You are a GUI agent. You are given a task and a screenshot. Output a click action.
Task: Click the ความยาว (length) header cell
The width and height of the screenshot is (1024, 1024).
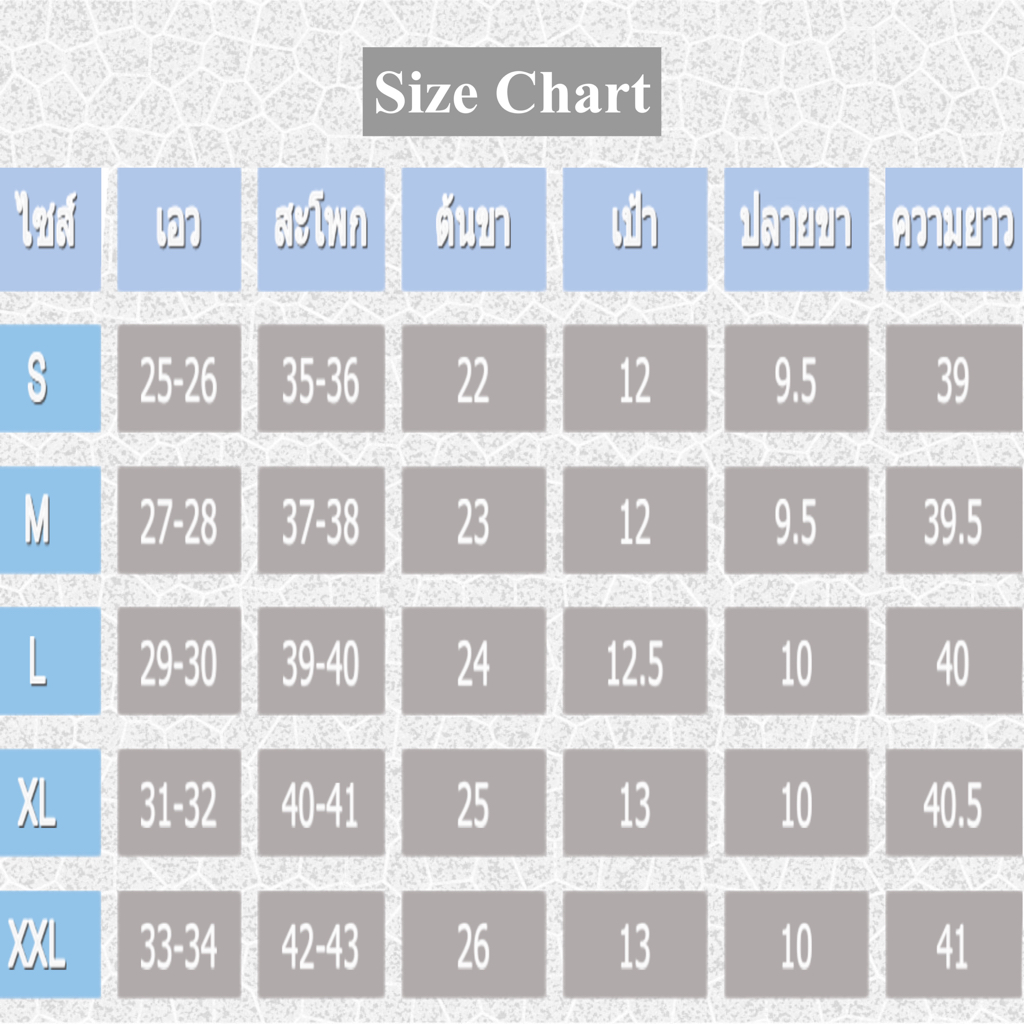(953, 229)
